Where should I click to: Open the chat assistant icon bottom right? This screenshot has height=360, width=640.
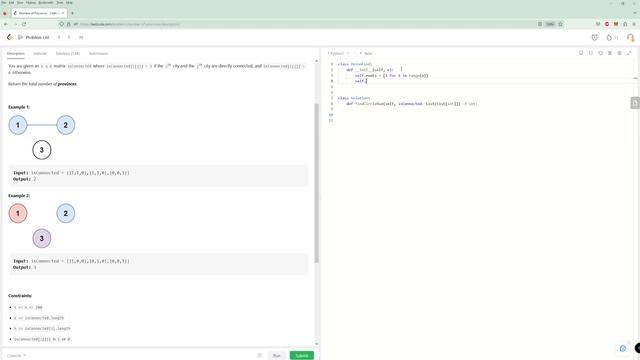pyautogui.click(x=623, y=348)
